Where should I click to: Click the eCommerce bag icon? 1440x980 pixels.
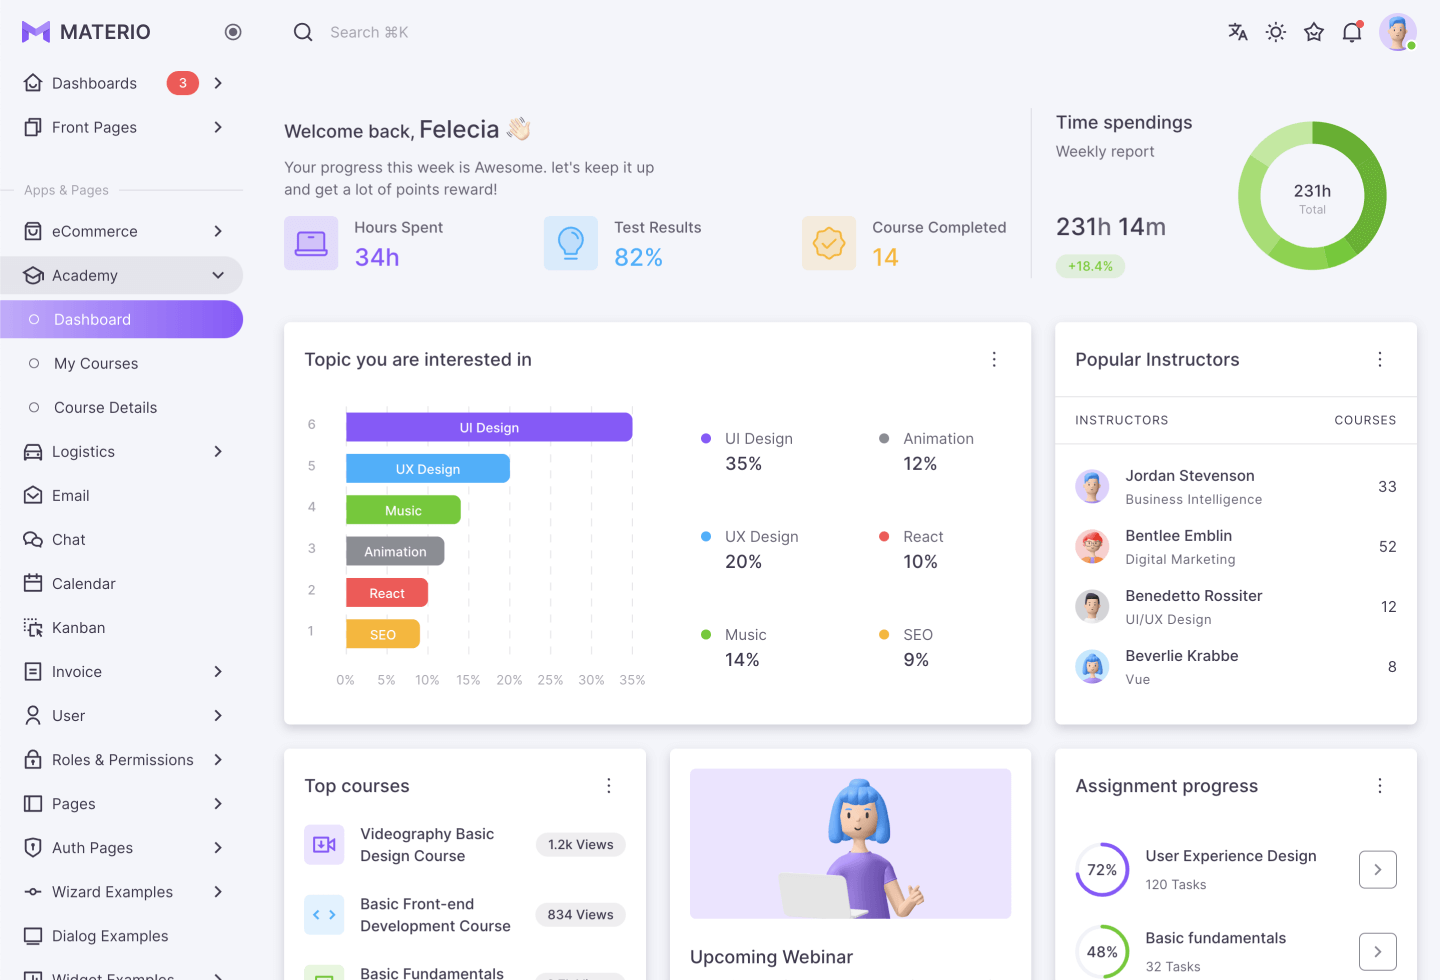point(33,231)
